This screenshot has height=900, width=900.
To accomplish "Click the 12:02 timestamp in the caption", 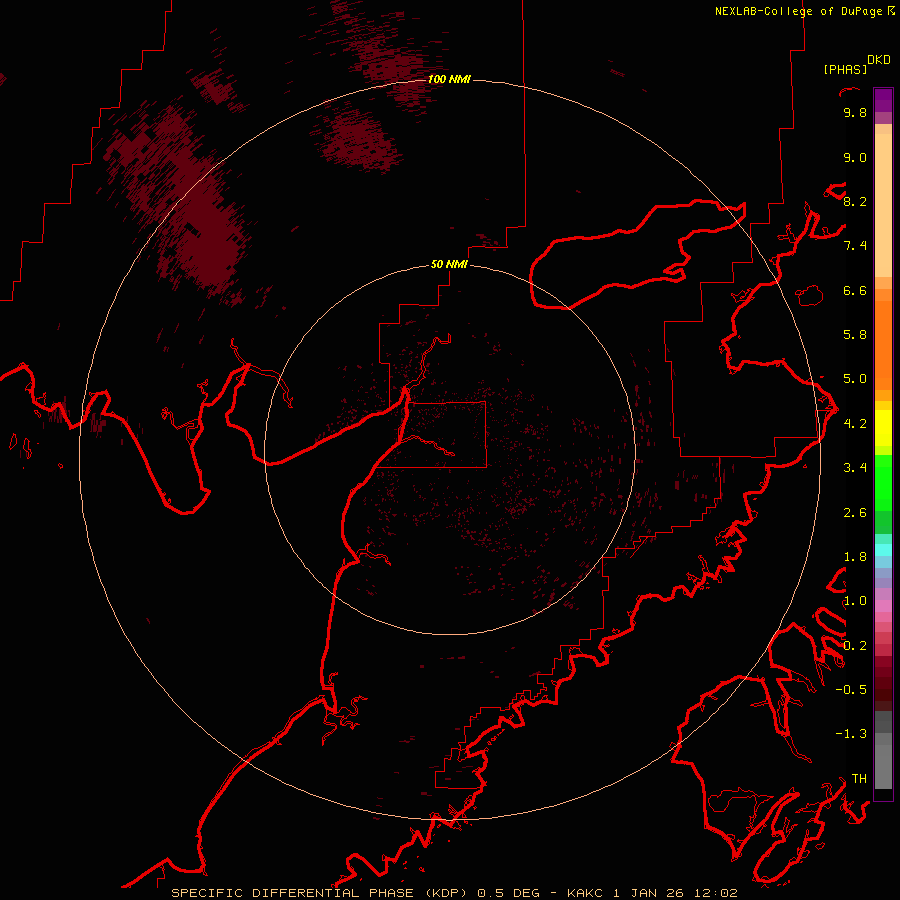I will pos(715,893).
